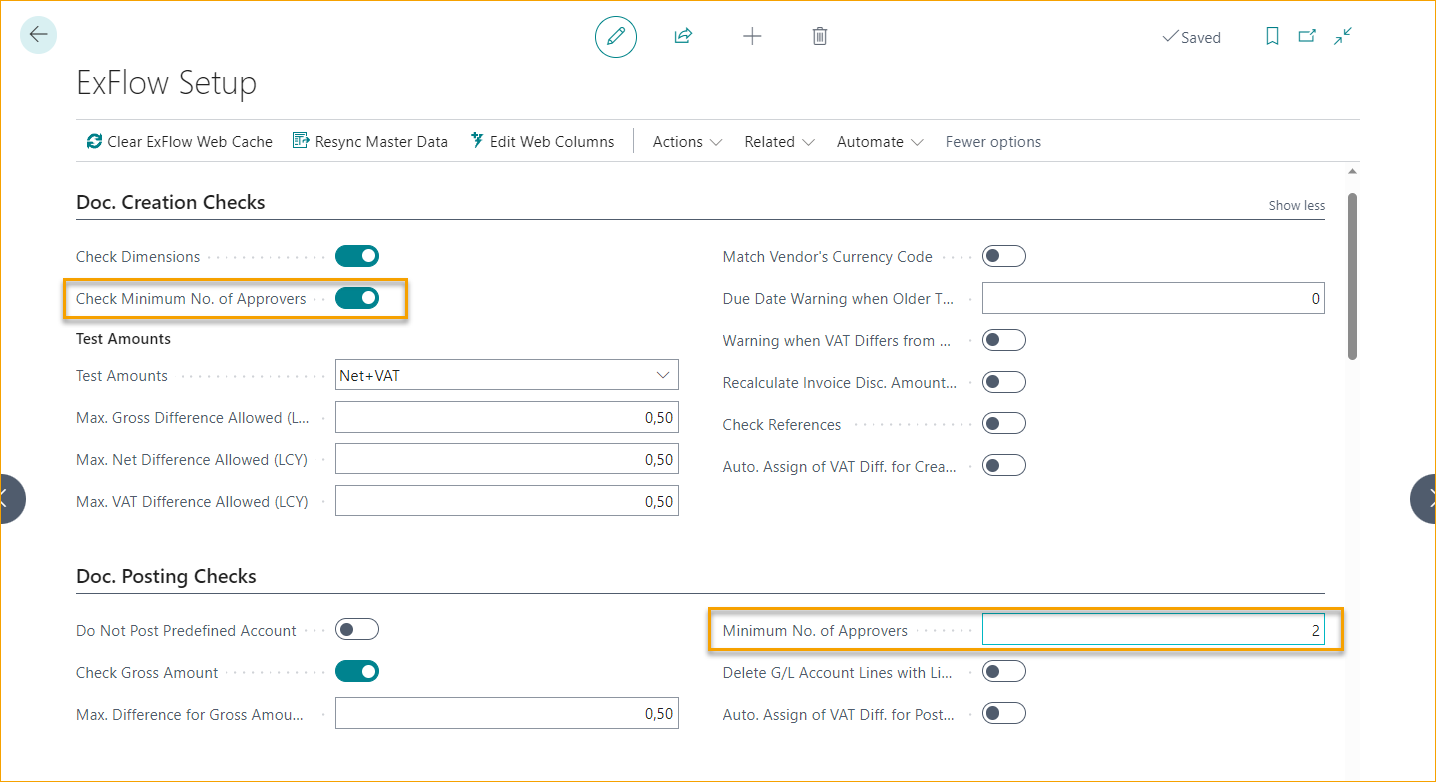Image resolution: width=1436 pixels, height=782 pixels.
Task: Click Minimum No. of Approvers field
Action: pos(1153,630)
